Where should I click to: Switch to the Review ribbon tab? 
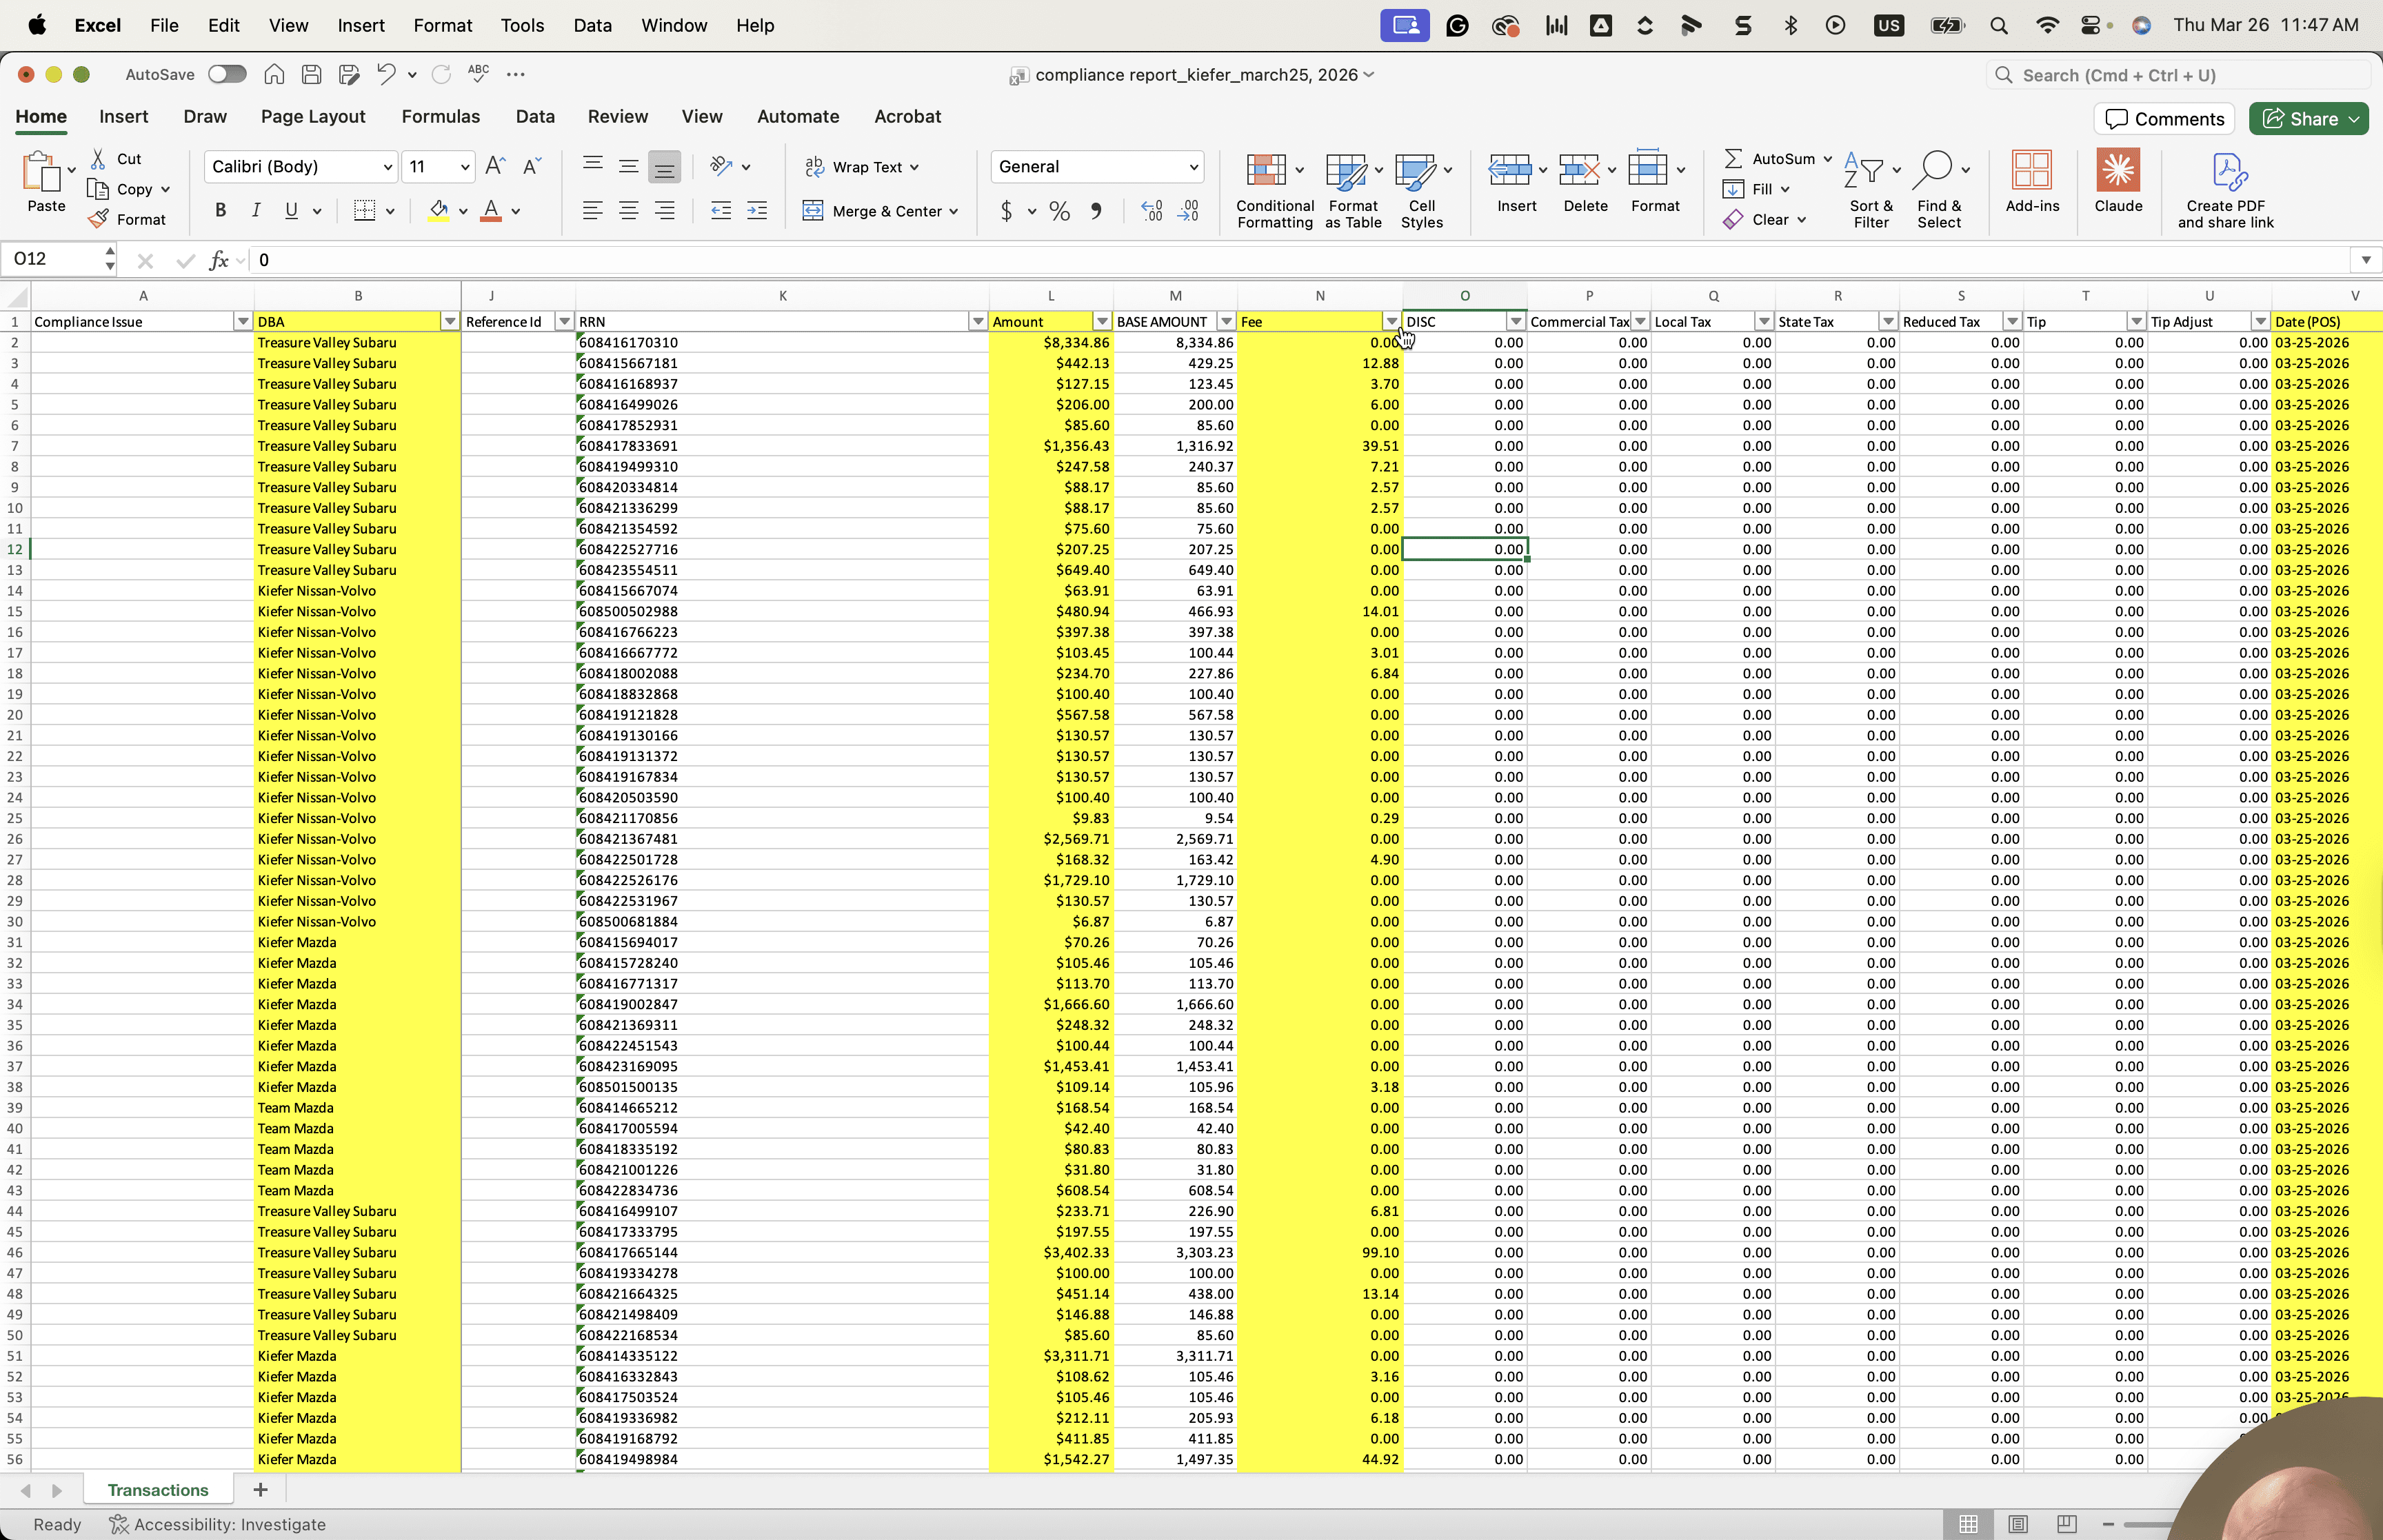coord(617,117)
